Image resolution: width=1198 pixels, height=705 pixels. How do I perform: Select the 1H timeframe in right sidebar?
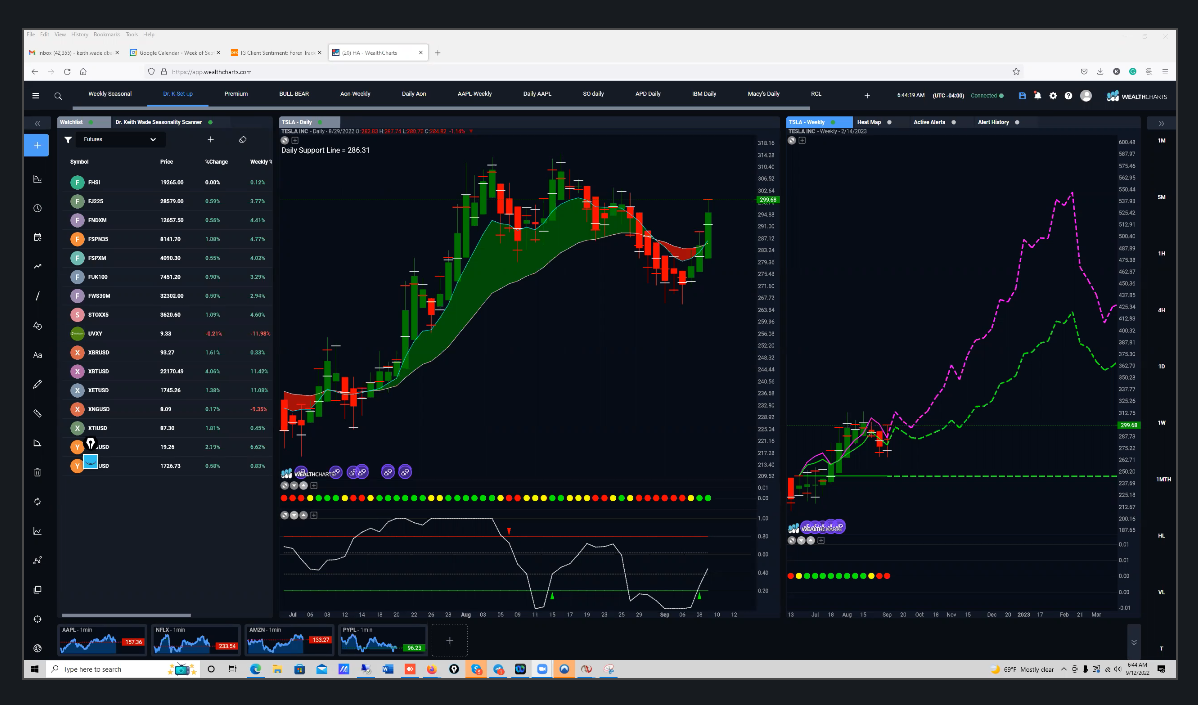(x=1161, y=254)
